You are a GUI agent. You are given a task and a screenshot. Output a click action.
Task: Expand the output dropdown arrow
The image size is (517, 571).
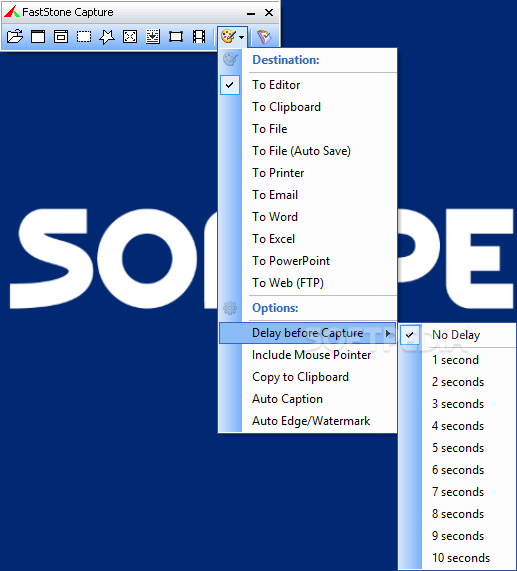pos(241,37)
